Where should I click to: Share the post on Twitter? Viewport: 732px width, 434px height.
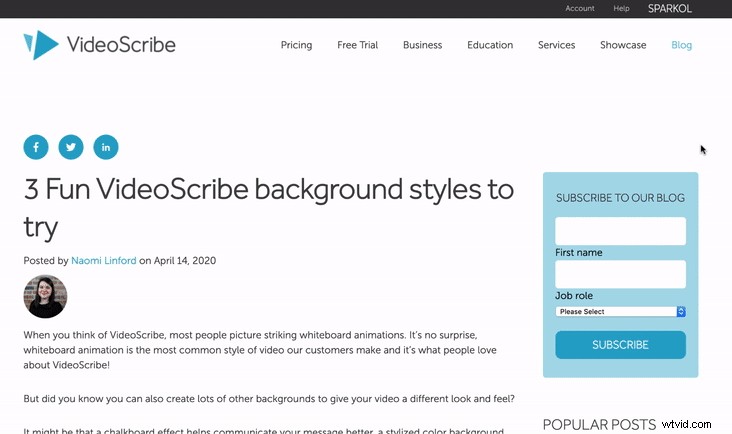coord(71,147)
